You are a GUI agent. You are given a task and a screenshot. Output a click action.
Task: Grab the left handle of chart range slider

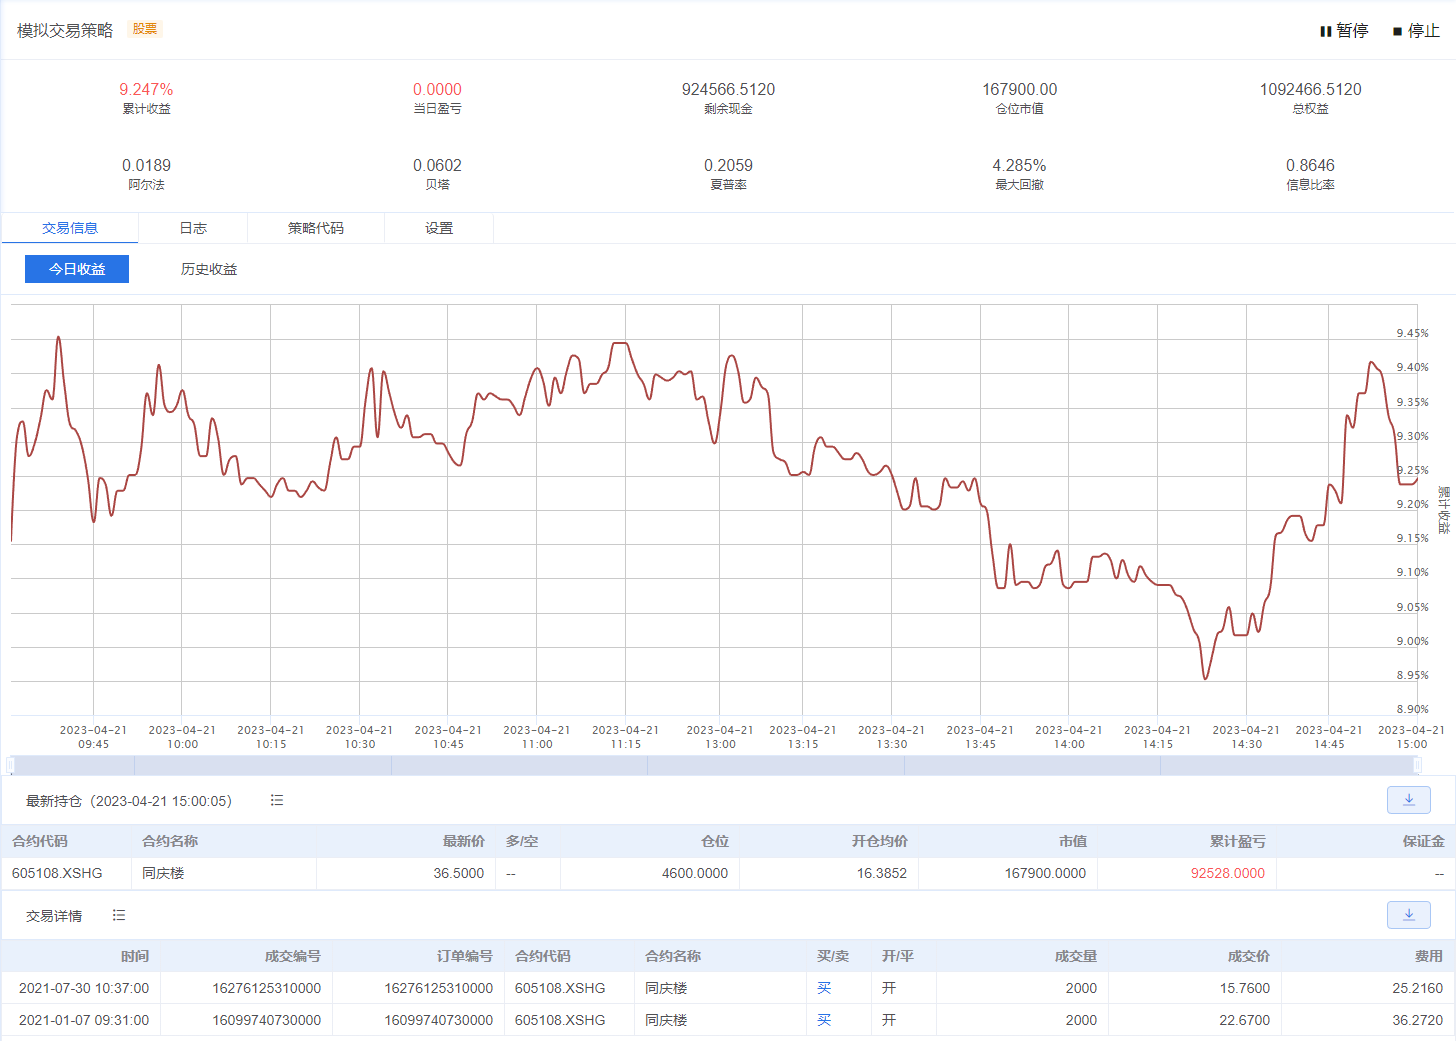click(11, 765)
